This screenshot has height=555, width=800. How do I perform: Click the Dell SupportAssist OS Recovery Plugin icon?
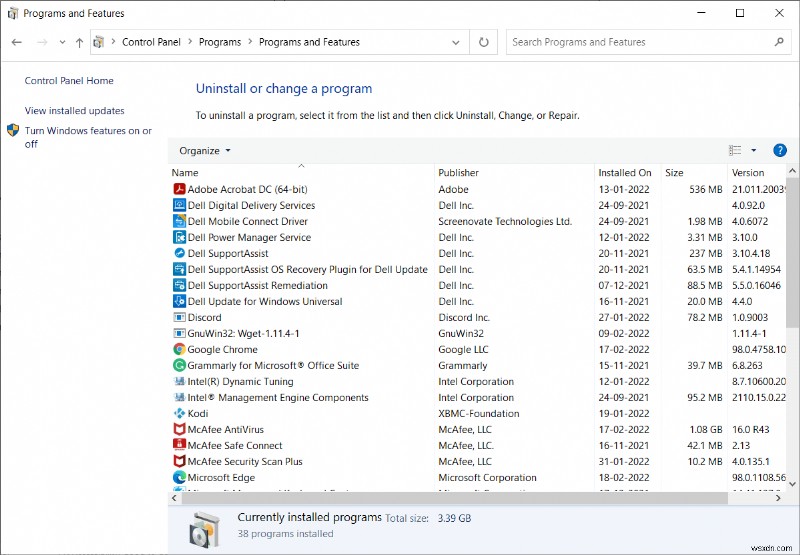[179, 269]
